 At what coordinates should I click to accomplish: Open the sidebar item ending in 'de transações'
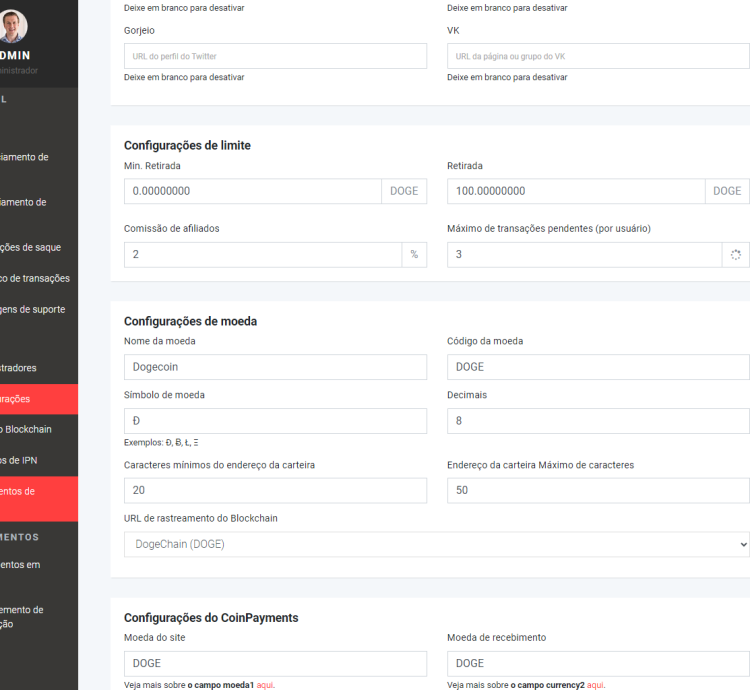tap(37, 278)
